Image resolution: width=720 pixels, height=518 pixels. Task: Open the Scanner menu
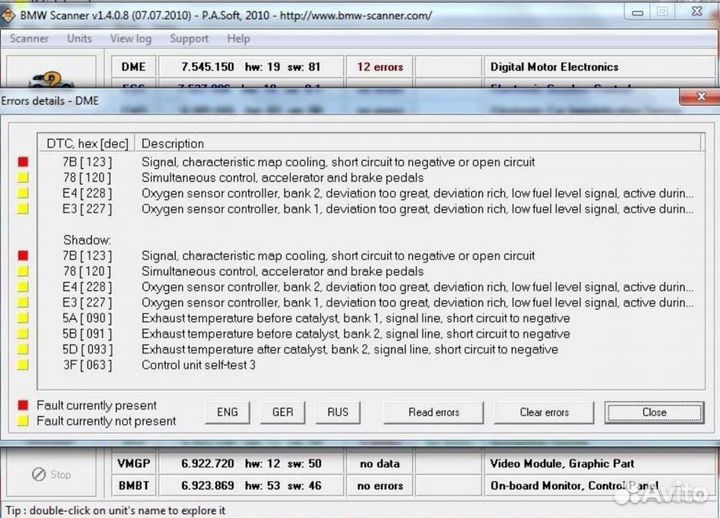29,39
